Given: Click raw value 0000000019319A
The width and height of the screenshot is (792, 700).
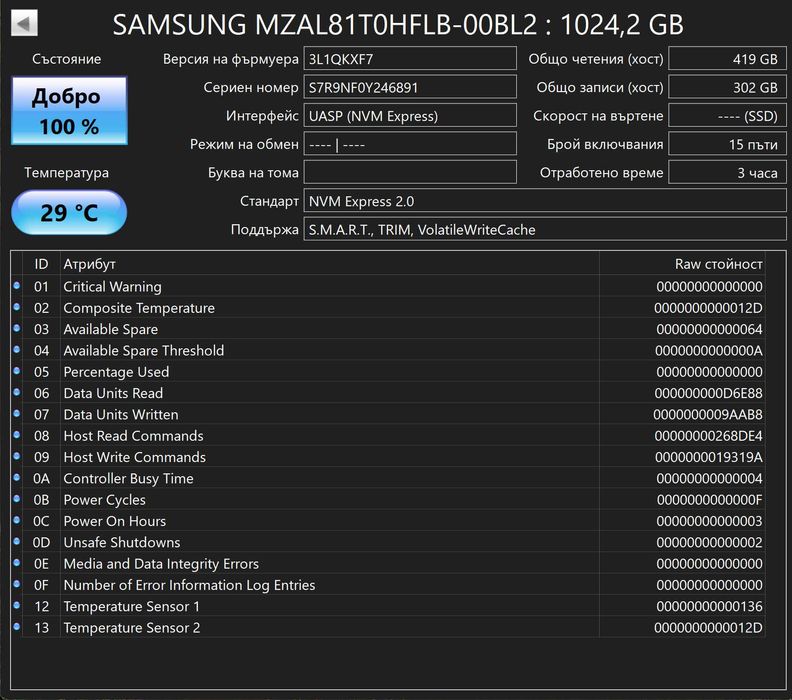Looking at the screenshot, I should point(709,457).
